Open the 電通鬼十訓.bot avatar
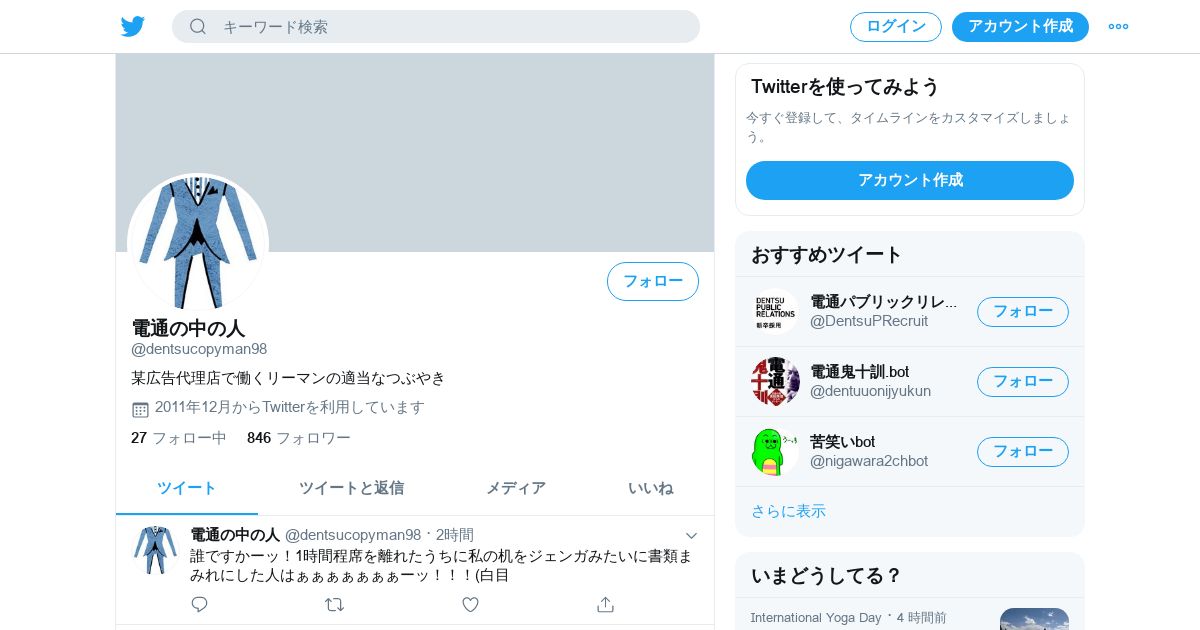This screenshot has height=630, width=1200. (775, 381)
